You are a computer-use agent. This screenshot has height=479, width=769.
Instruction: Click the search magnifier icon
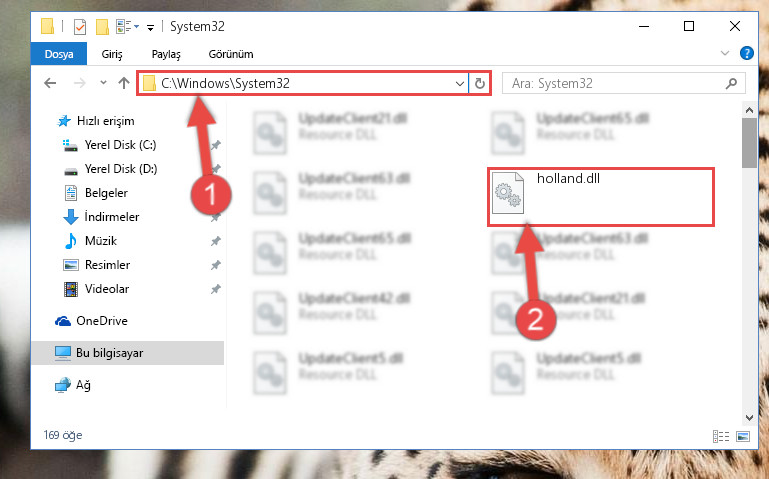731,84
